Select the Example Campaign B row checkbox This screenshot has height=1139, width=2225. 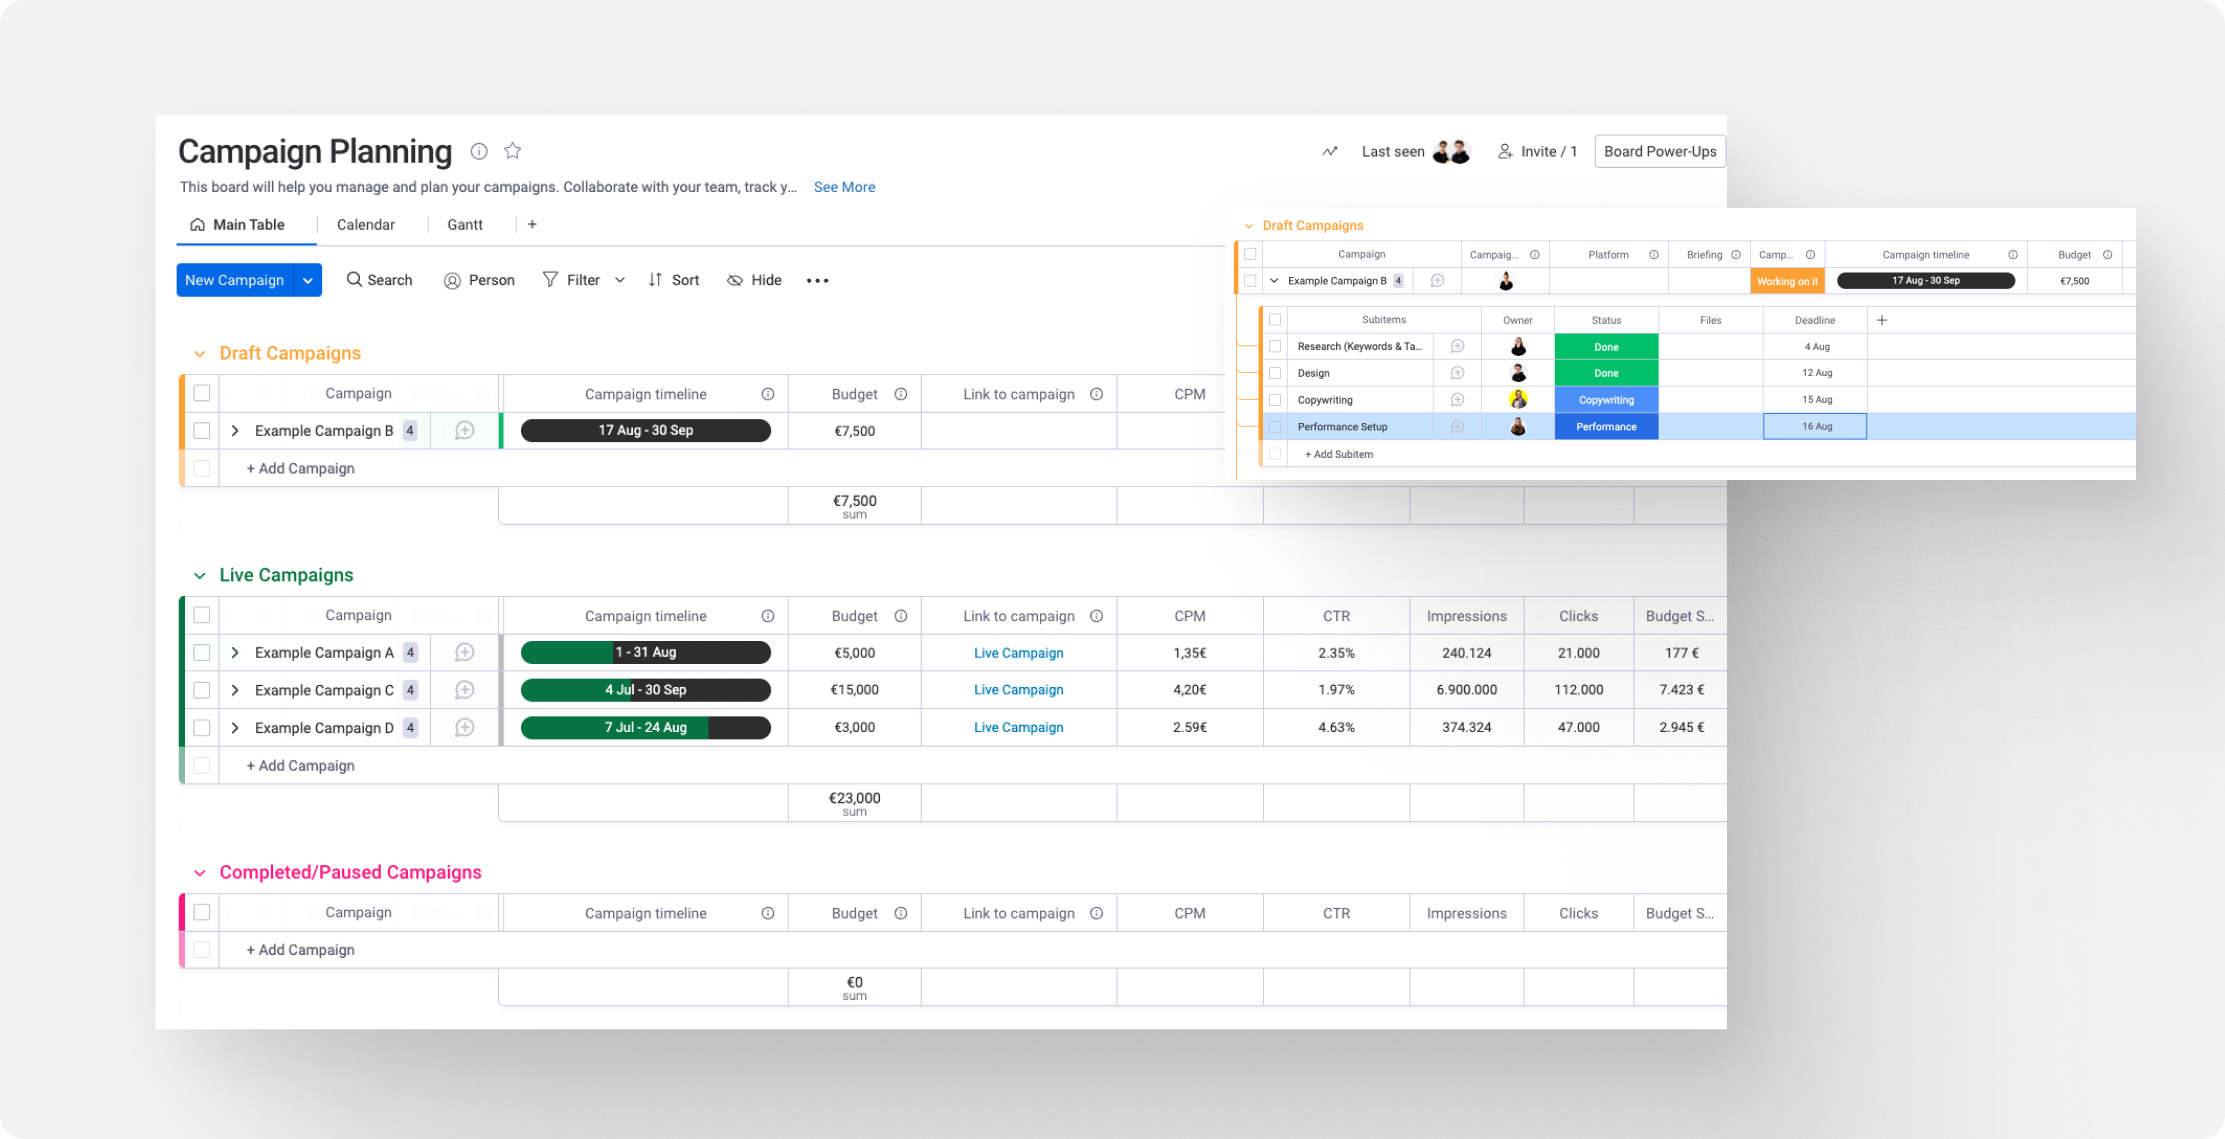pos(202,431)
